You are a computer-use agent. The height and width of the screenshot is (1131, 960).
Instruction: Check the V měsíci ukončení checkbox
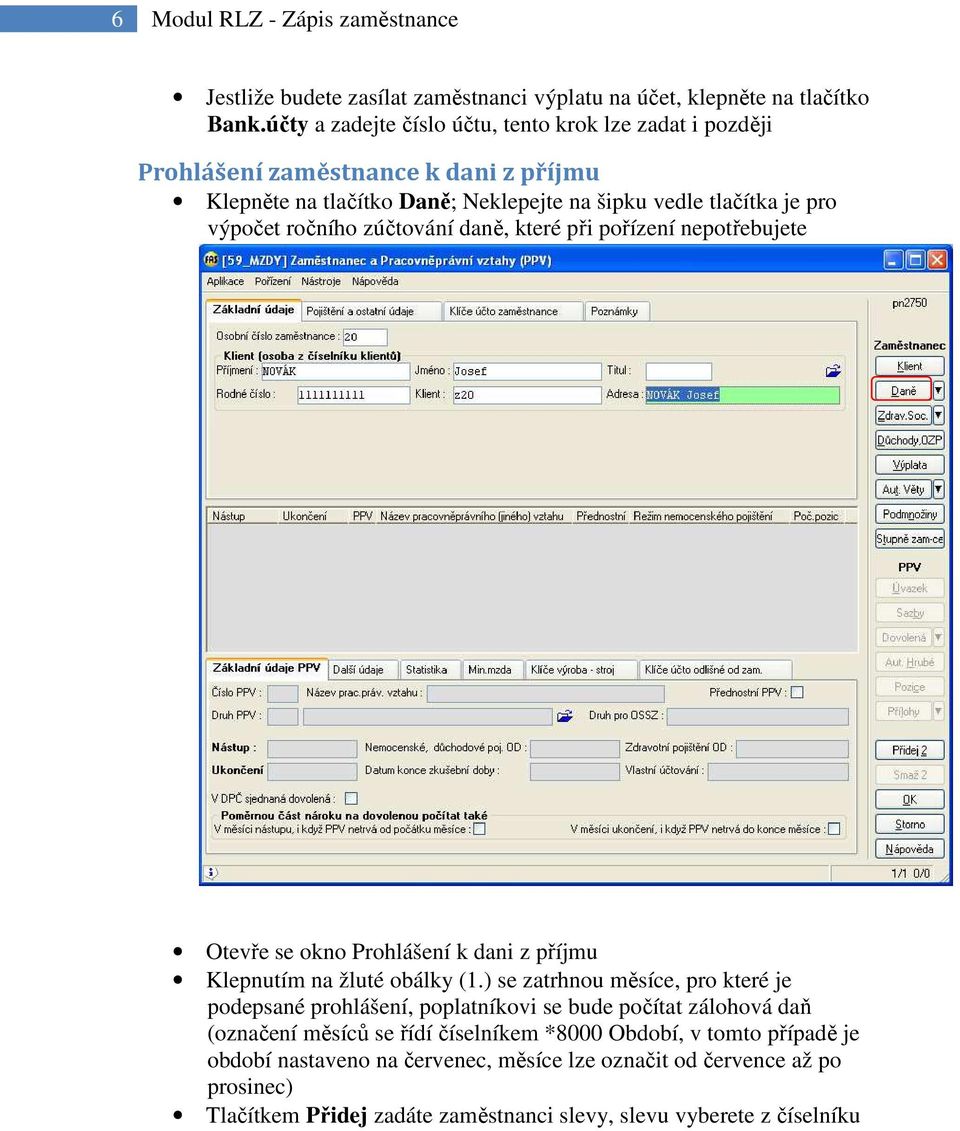834,829
